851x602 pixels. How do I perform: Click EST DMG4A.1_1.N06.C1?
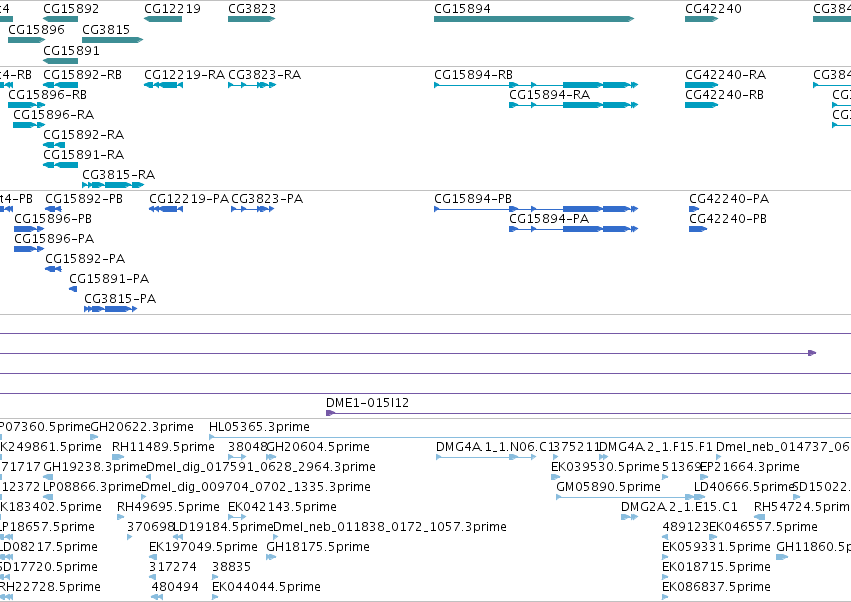click(x=493, y=447)
